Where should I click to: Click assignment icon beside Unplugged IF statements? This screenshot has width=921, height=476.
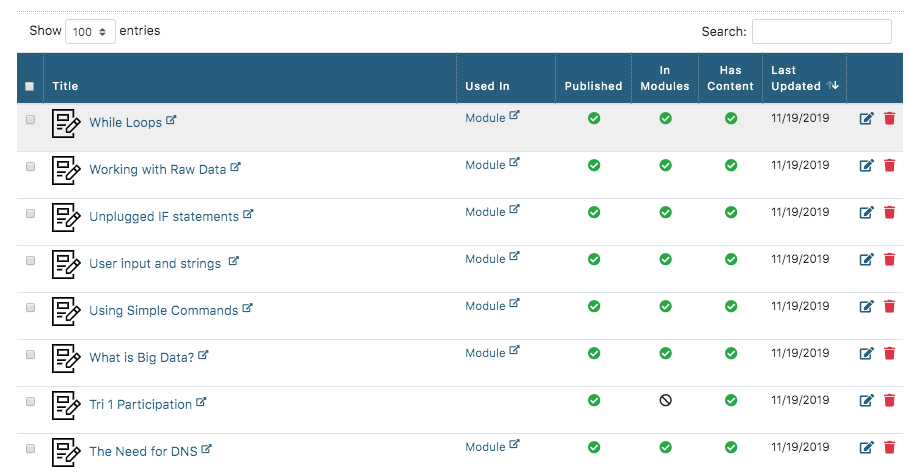(66, 217)
